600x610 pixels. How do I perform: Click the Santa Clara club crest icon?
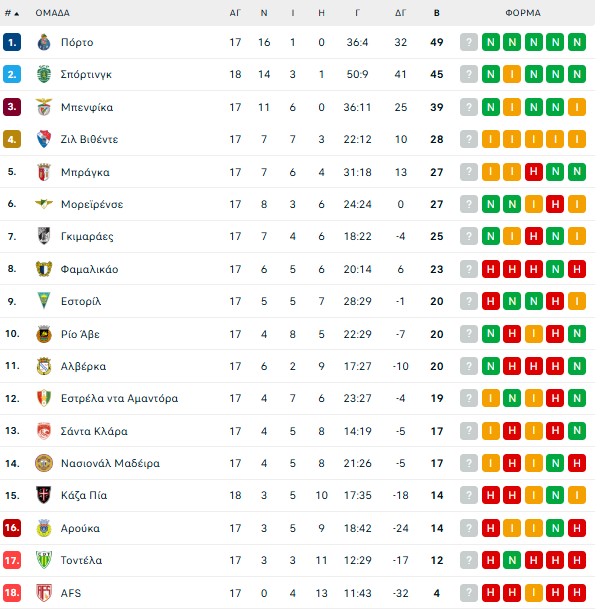pyautogui.click(x=43, y=431)
